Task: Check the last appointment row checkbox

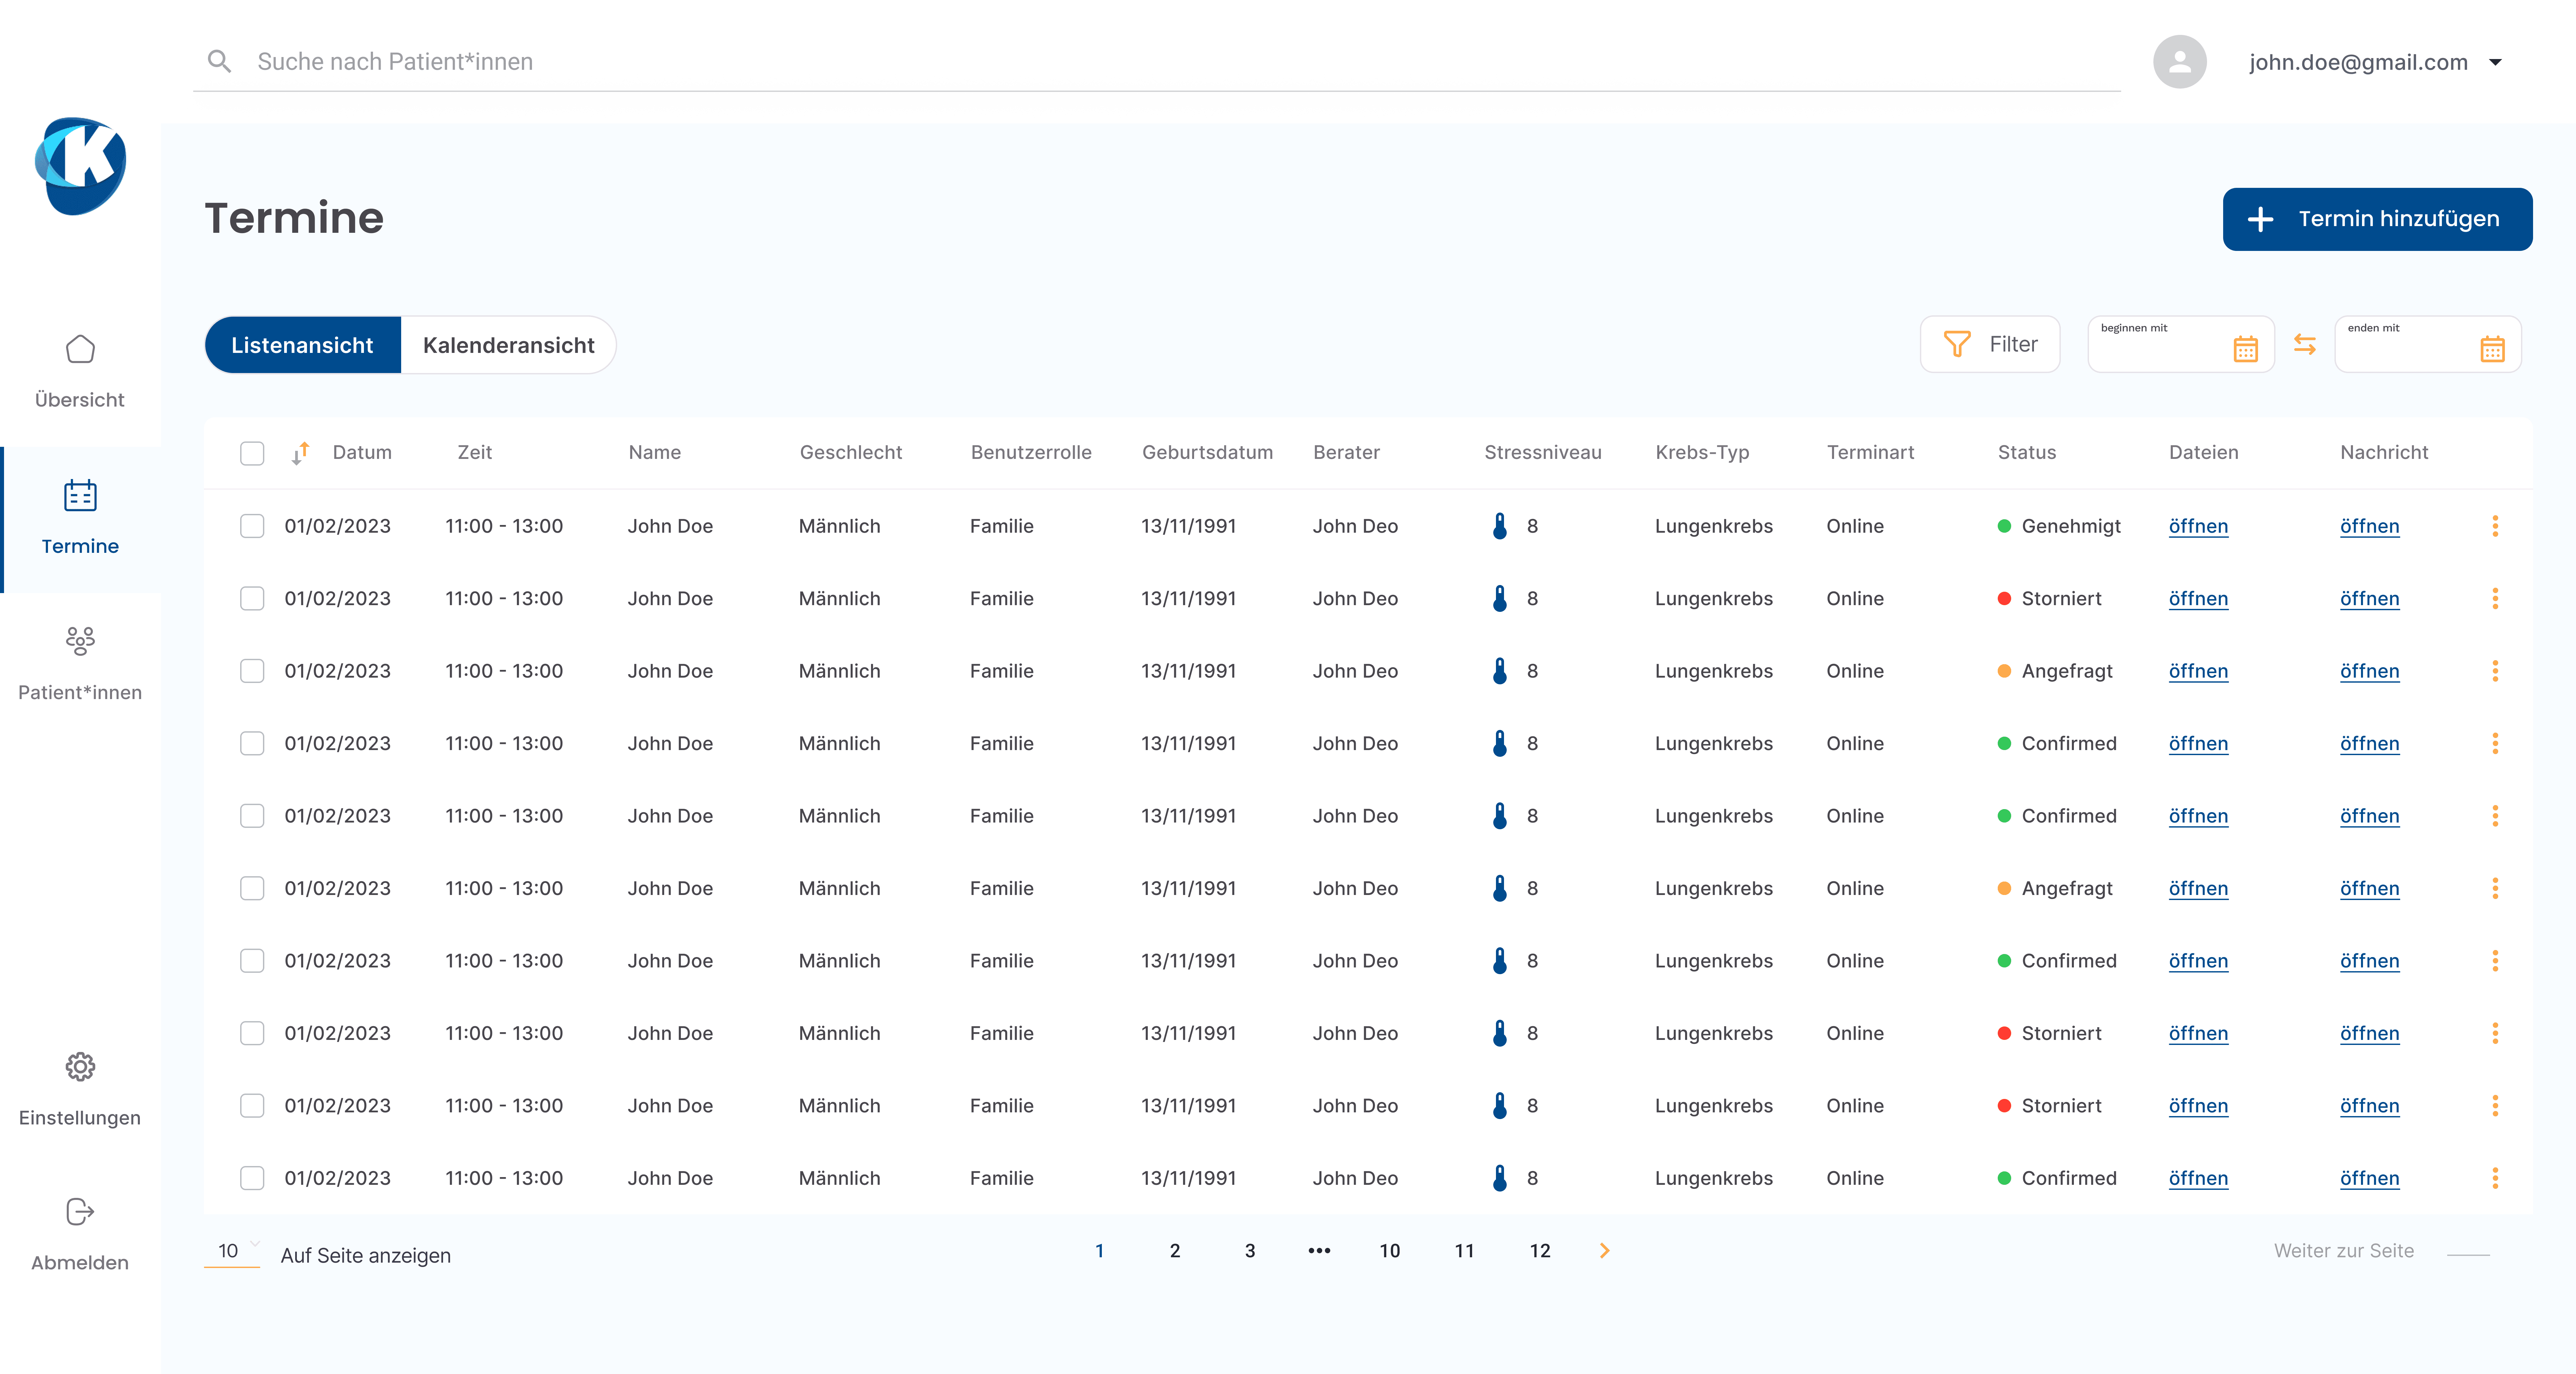Action: pos(252,1178)
